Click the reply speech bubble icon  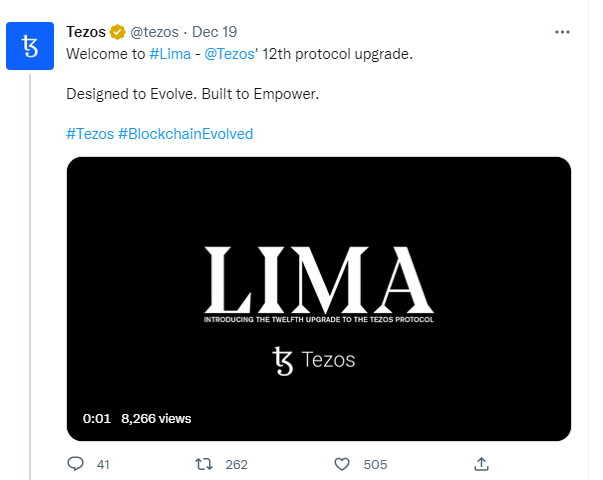[x=75, y=464]
